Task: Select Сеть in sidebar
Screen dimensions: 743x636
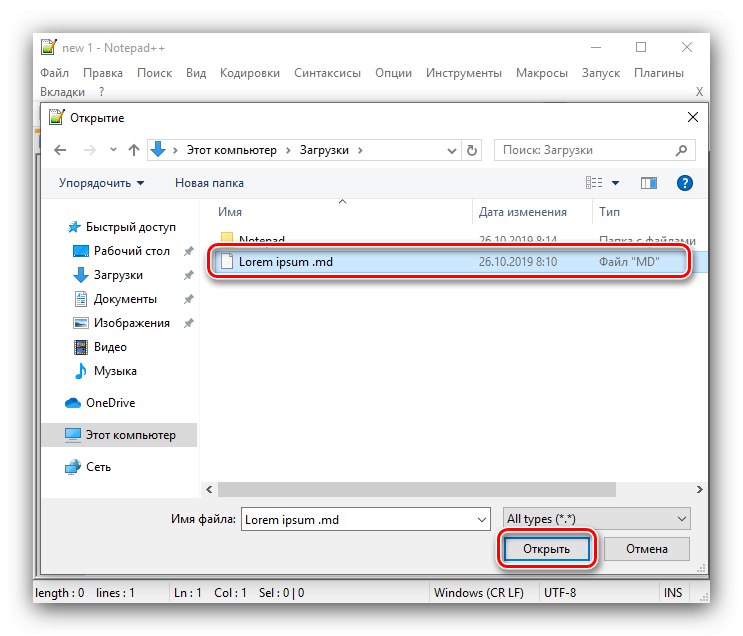Action: [x=88, y=467]
